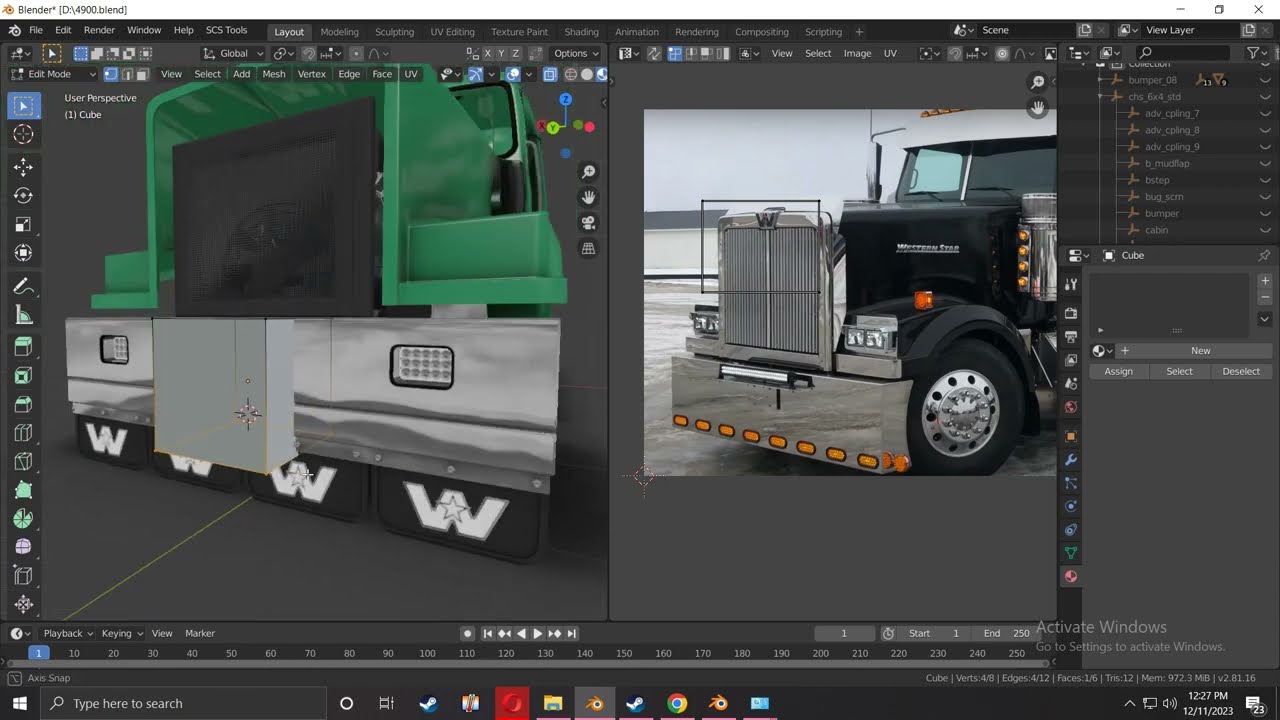This screenshot has width=1280, height=720.
Task: Add a material slot with plus button
Action: (x=1264, y=281)
